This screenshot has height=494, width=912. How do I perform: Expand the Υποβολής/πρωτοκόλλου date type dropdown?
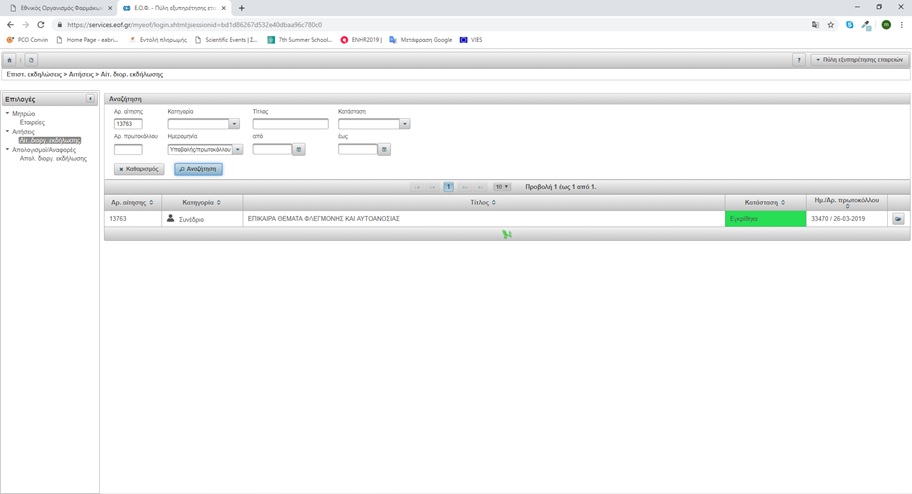pyautogui.click(x=238, y=150)
